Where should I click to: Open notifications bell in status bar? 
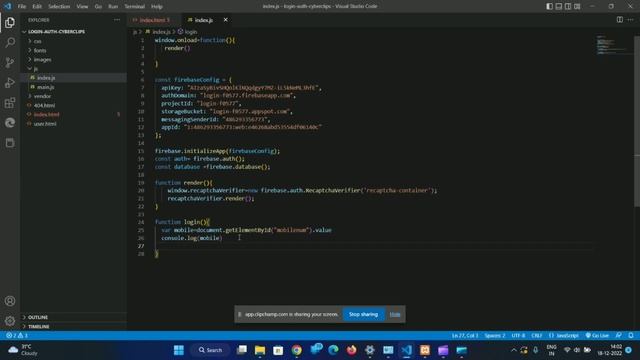(631, 336)
